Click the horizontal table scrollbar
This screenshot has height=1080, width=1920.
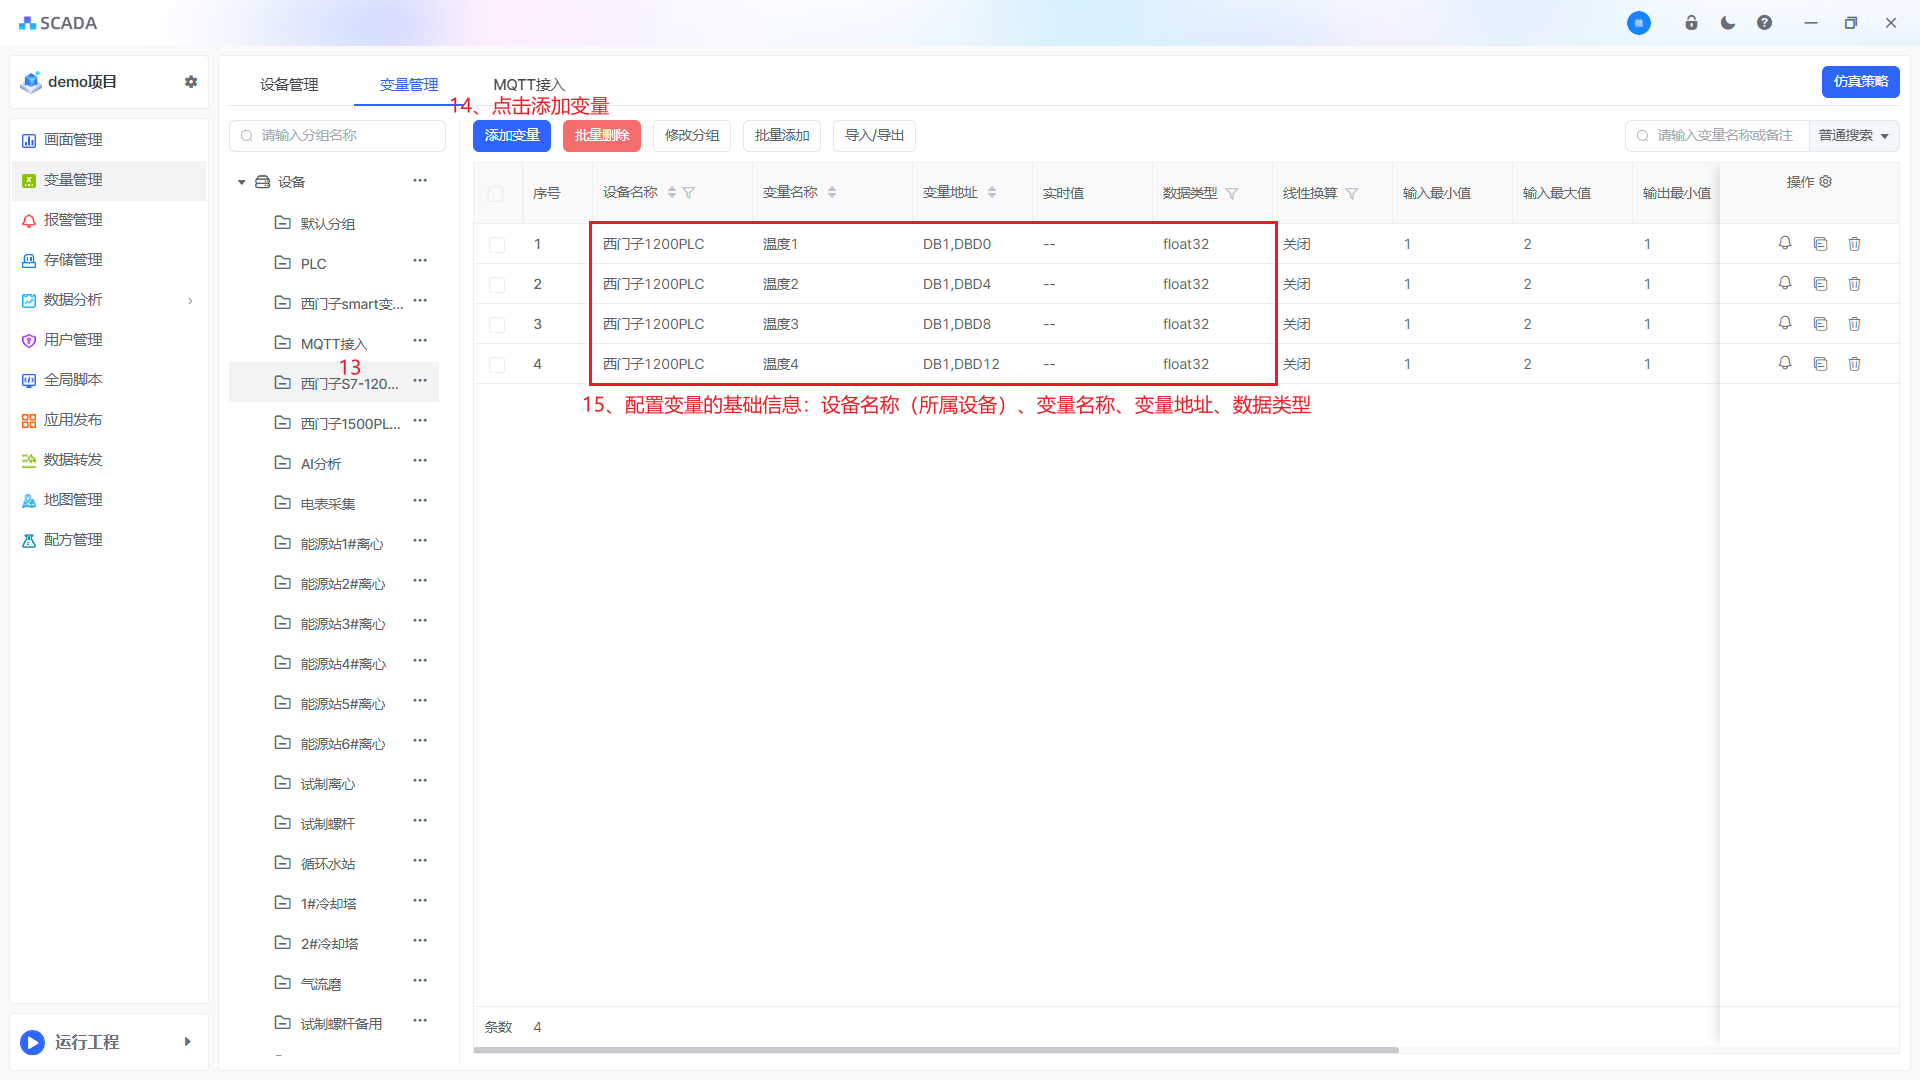[935, 1050]
